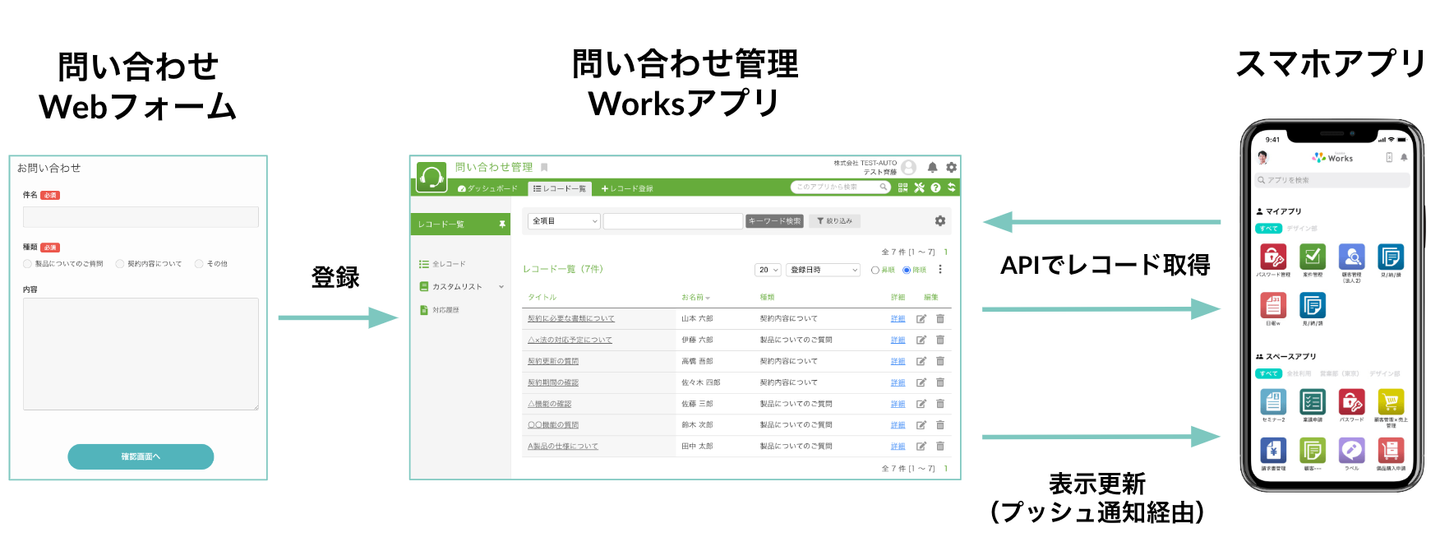Tap the アプリを検索 search bar on phone
The image size is (1440, 551).
1332,181
